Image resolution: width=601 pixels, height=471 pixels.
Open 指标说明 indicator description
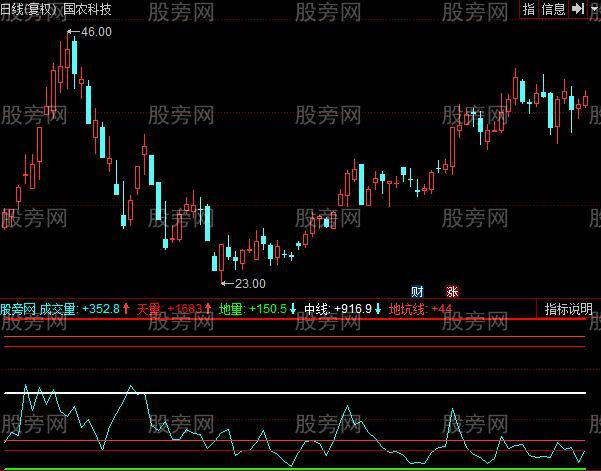pyautogui.click(x=569, y=309)
